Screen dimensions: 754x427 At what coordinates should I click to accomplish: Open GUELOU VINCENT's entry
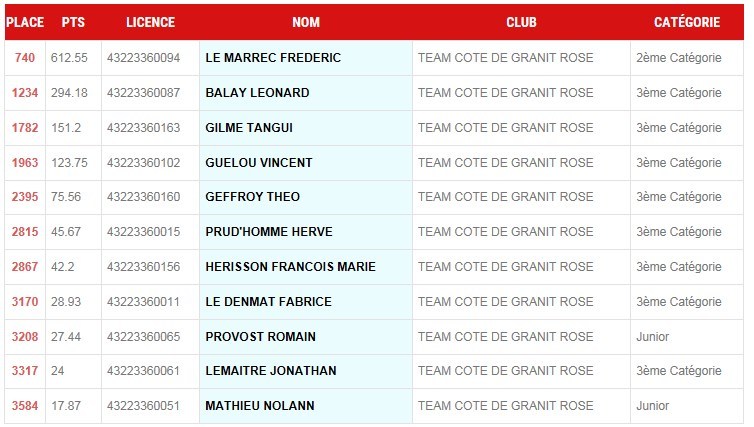tap(259, 163)
